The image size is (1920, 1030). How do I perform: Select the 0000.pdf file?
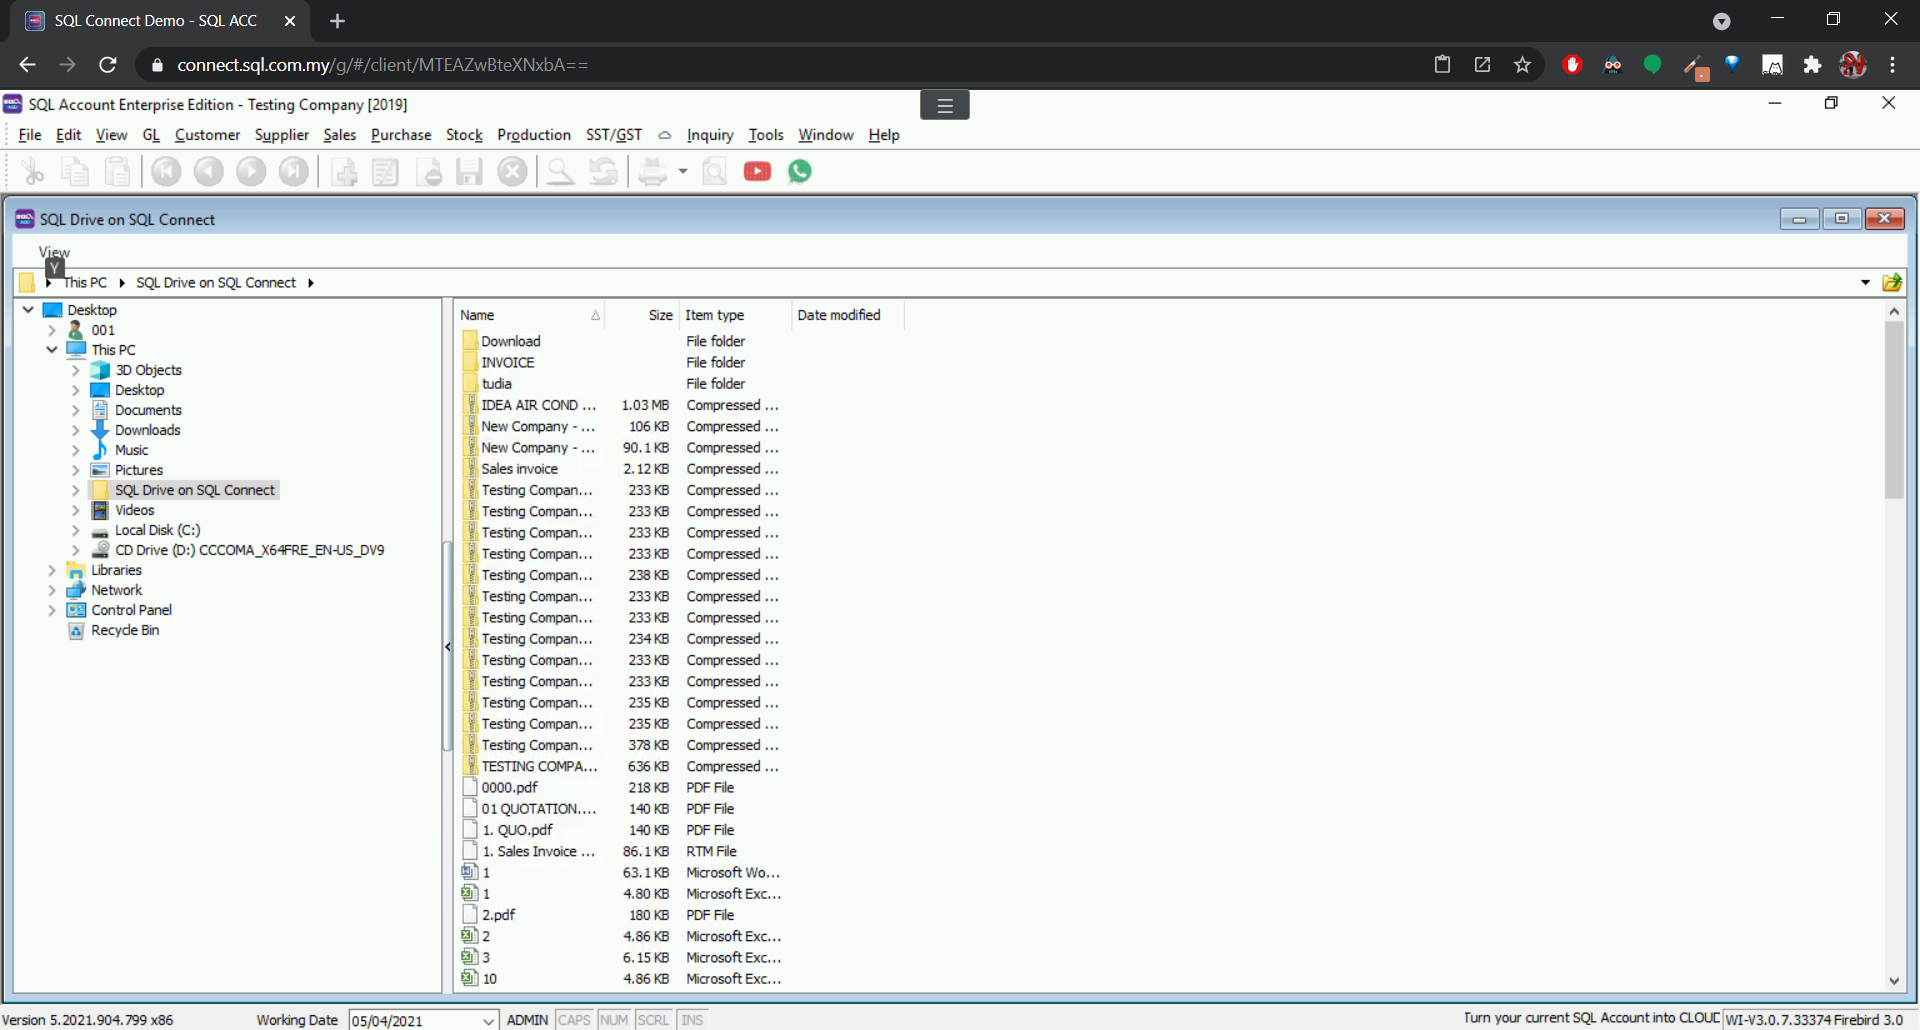[x=509, y=788]
